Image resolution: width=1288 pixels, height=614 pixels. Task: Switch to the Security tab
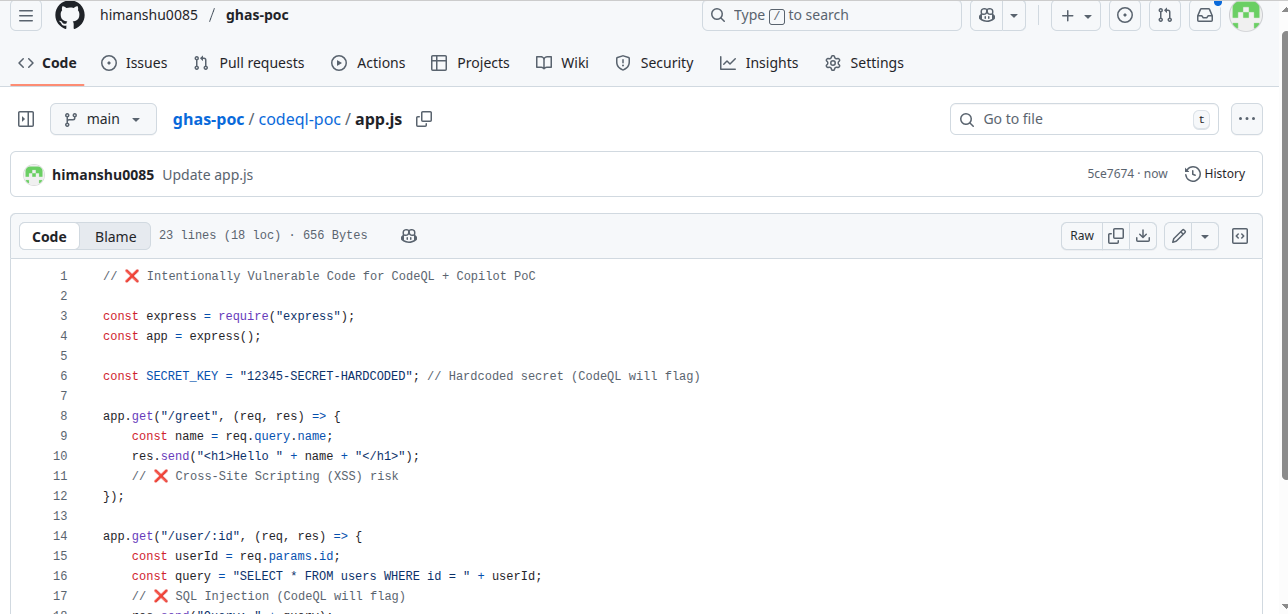coord(654,62)
